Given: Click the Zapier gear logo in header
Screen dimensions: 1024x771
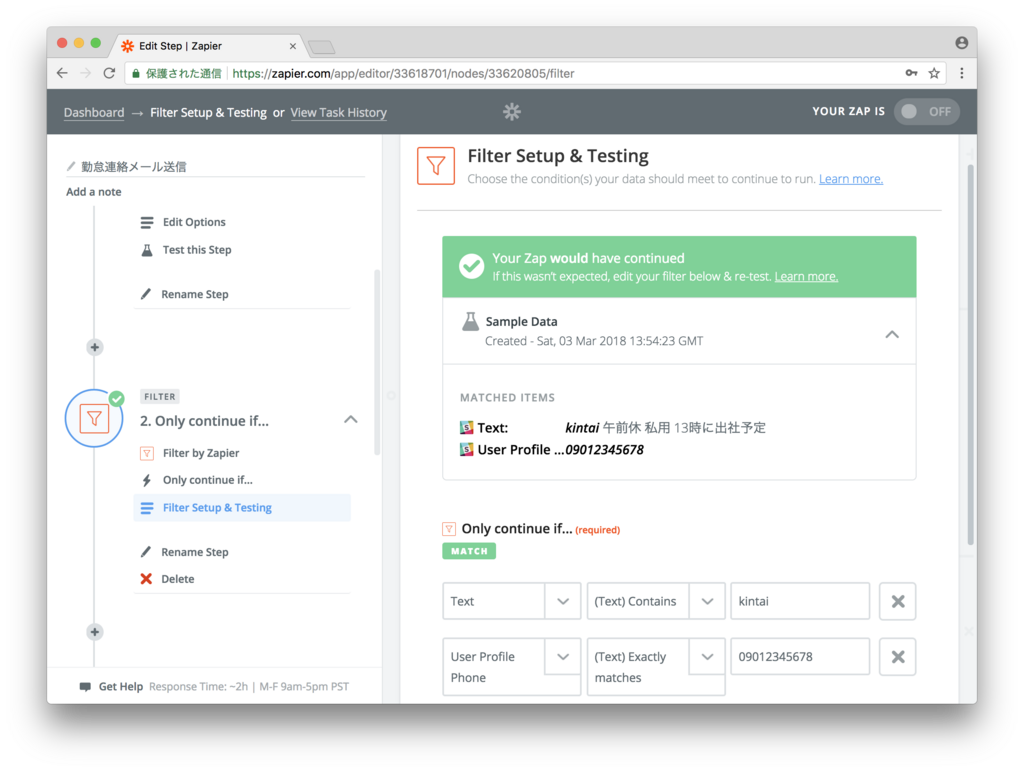Looking at the screenshot, I should click(512, 112).
